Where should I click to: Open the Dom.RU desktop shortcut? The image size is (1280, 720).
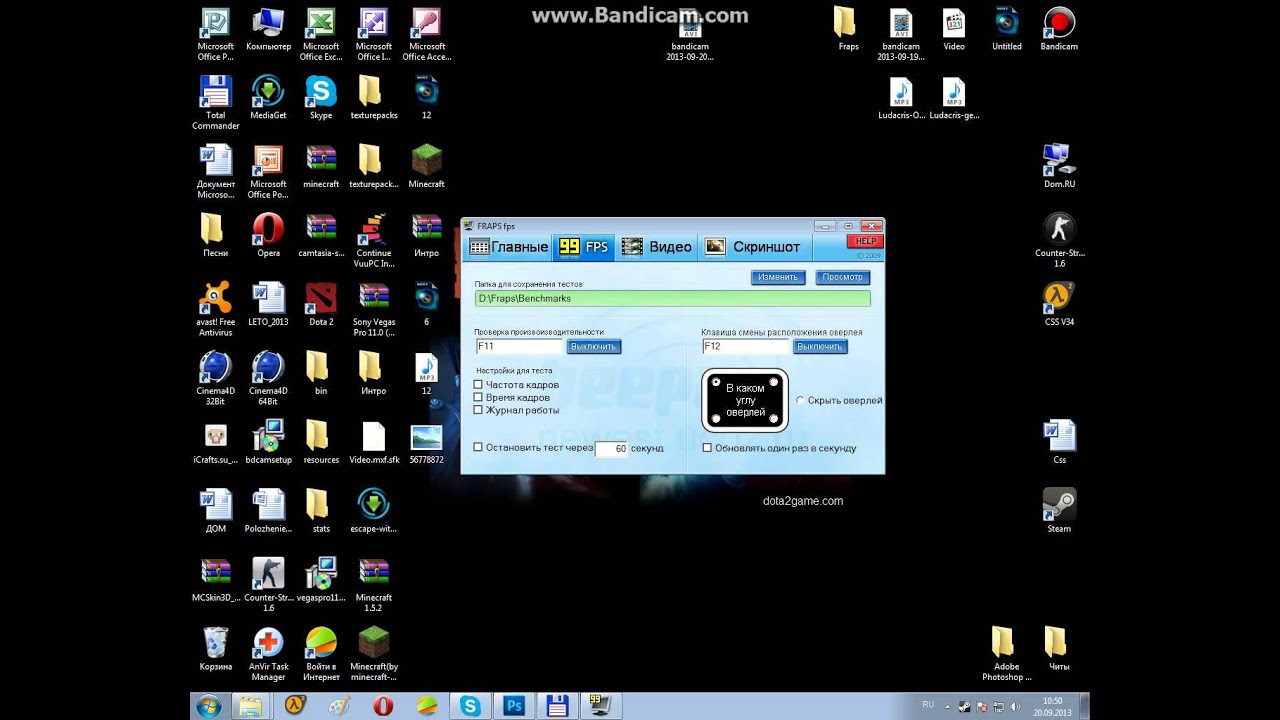[x=1059, y=166]
